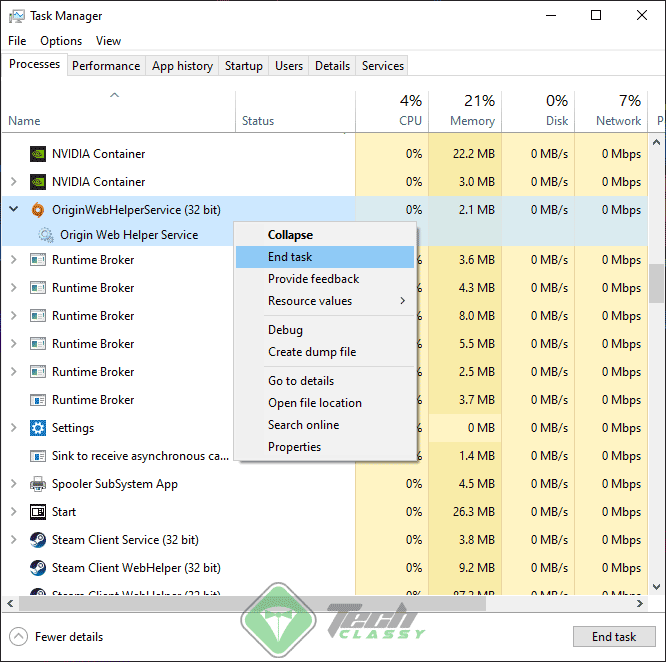
Task: Click the vertical scrollbar thumb
Action: pos(657,283)
